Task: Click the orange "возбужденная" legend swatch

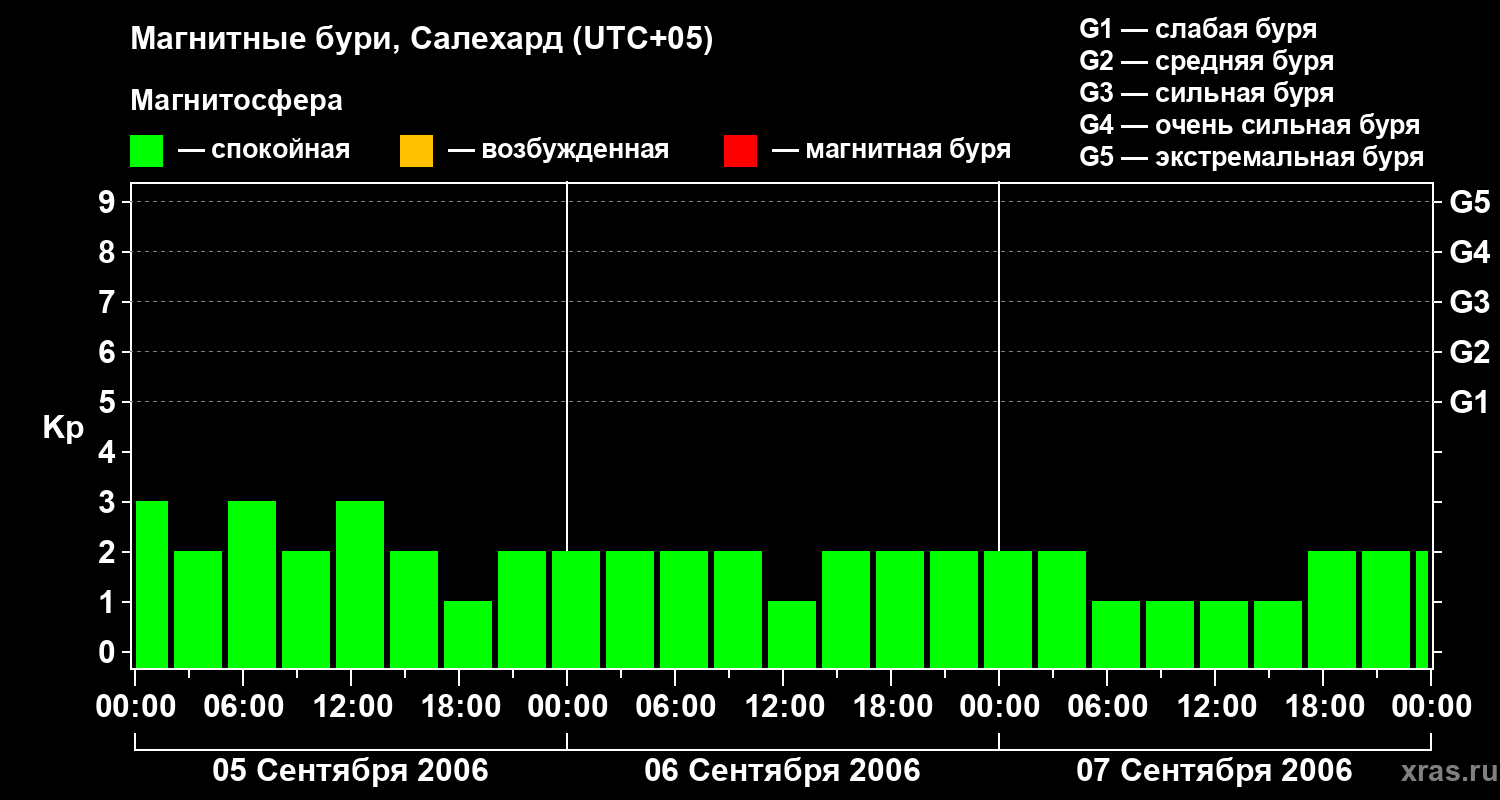Action: tap(416, 151)
